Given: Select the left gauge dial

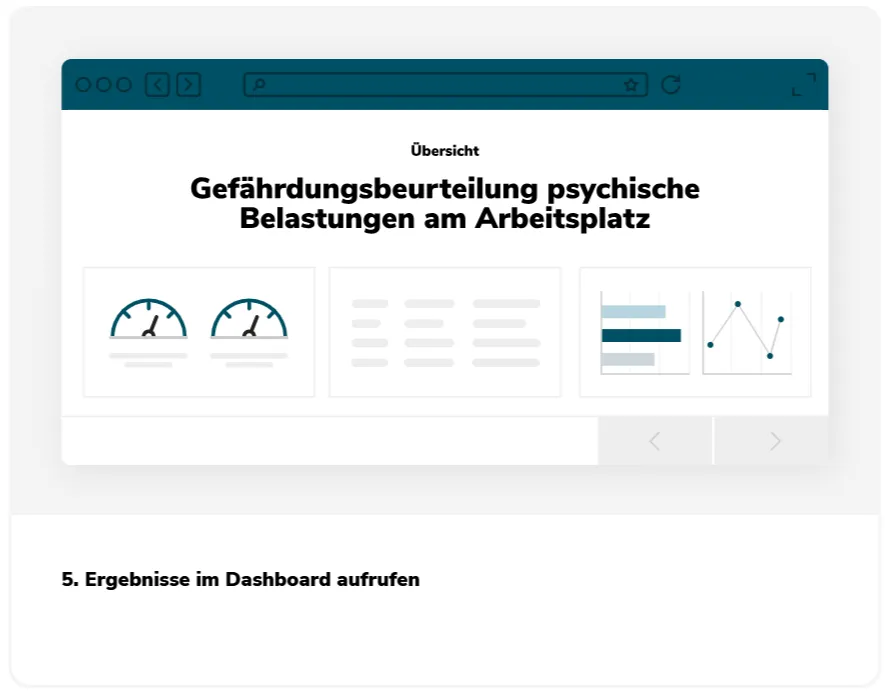Looking at the screenshot, I should (148, 318).
